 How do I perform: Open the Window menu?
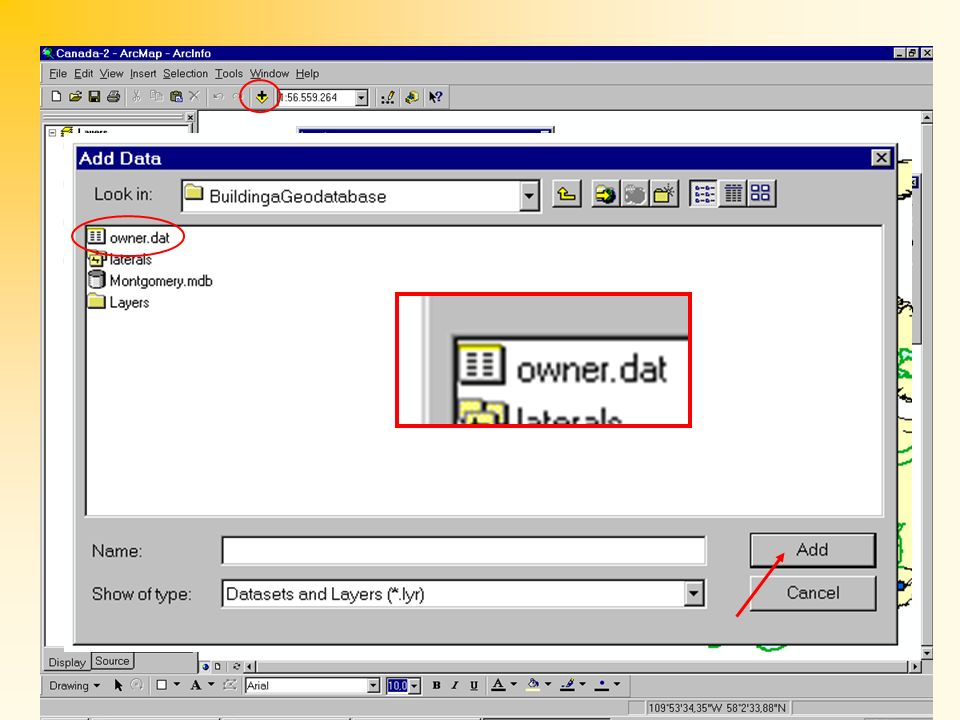click(269, 73)
